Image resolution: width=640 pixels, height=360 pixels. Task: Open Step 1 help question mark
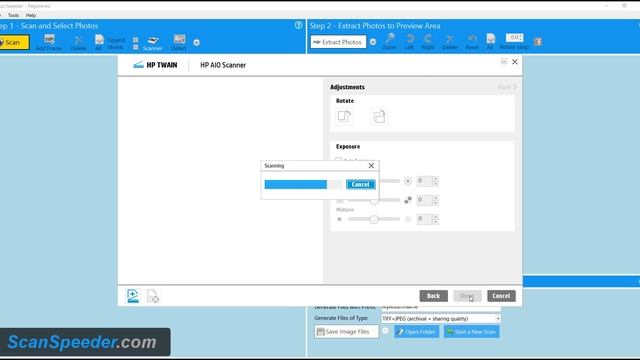tap(298, 25)
